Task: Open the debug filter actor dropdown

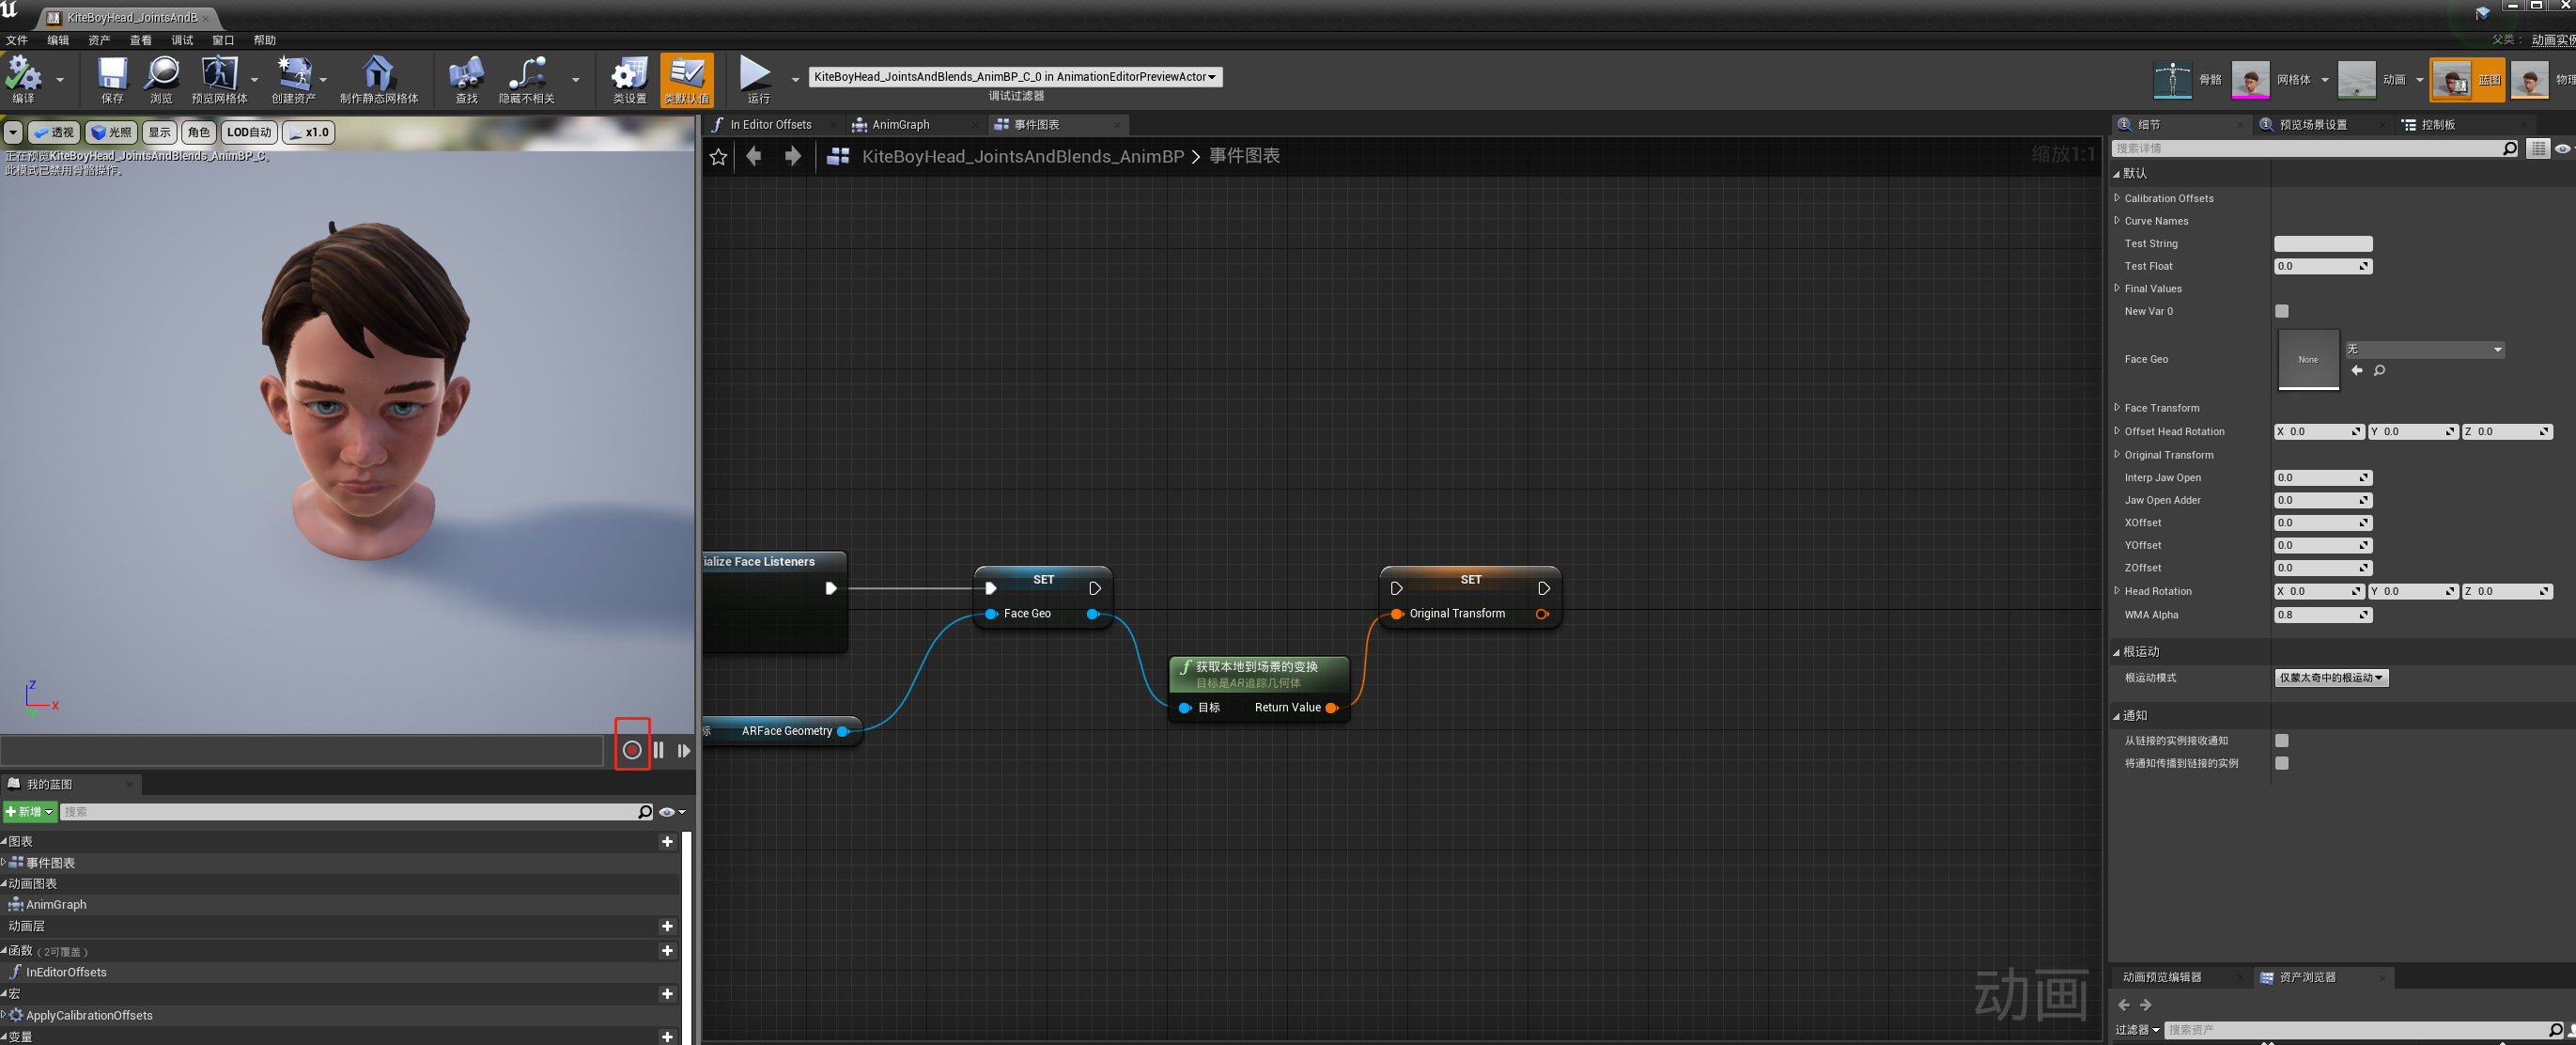Action: click(x=1014, y=77)
